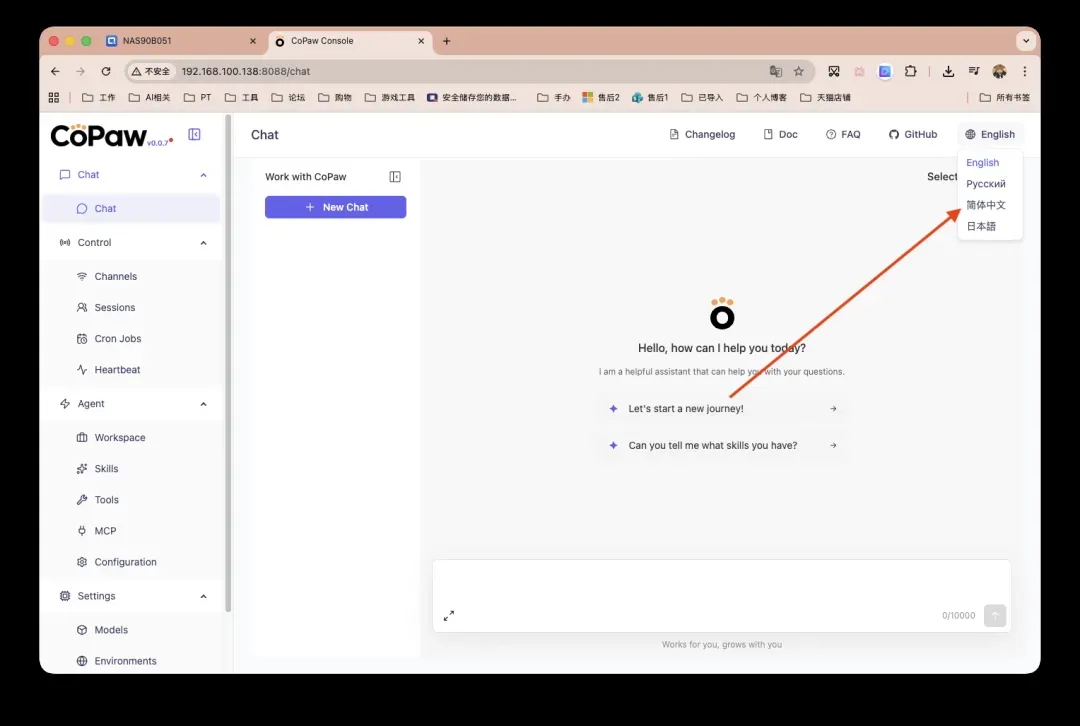Open the Tools page under Agent
This screenshot has width=1080, height=726.
pos(104,499)
